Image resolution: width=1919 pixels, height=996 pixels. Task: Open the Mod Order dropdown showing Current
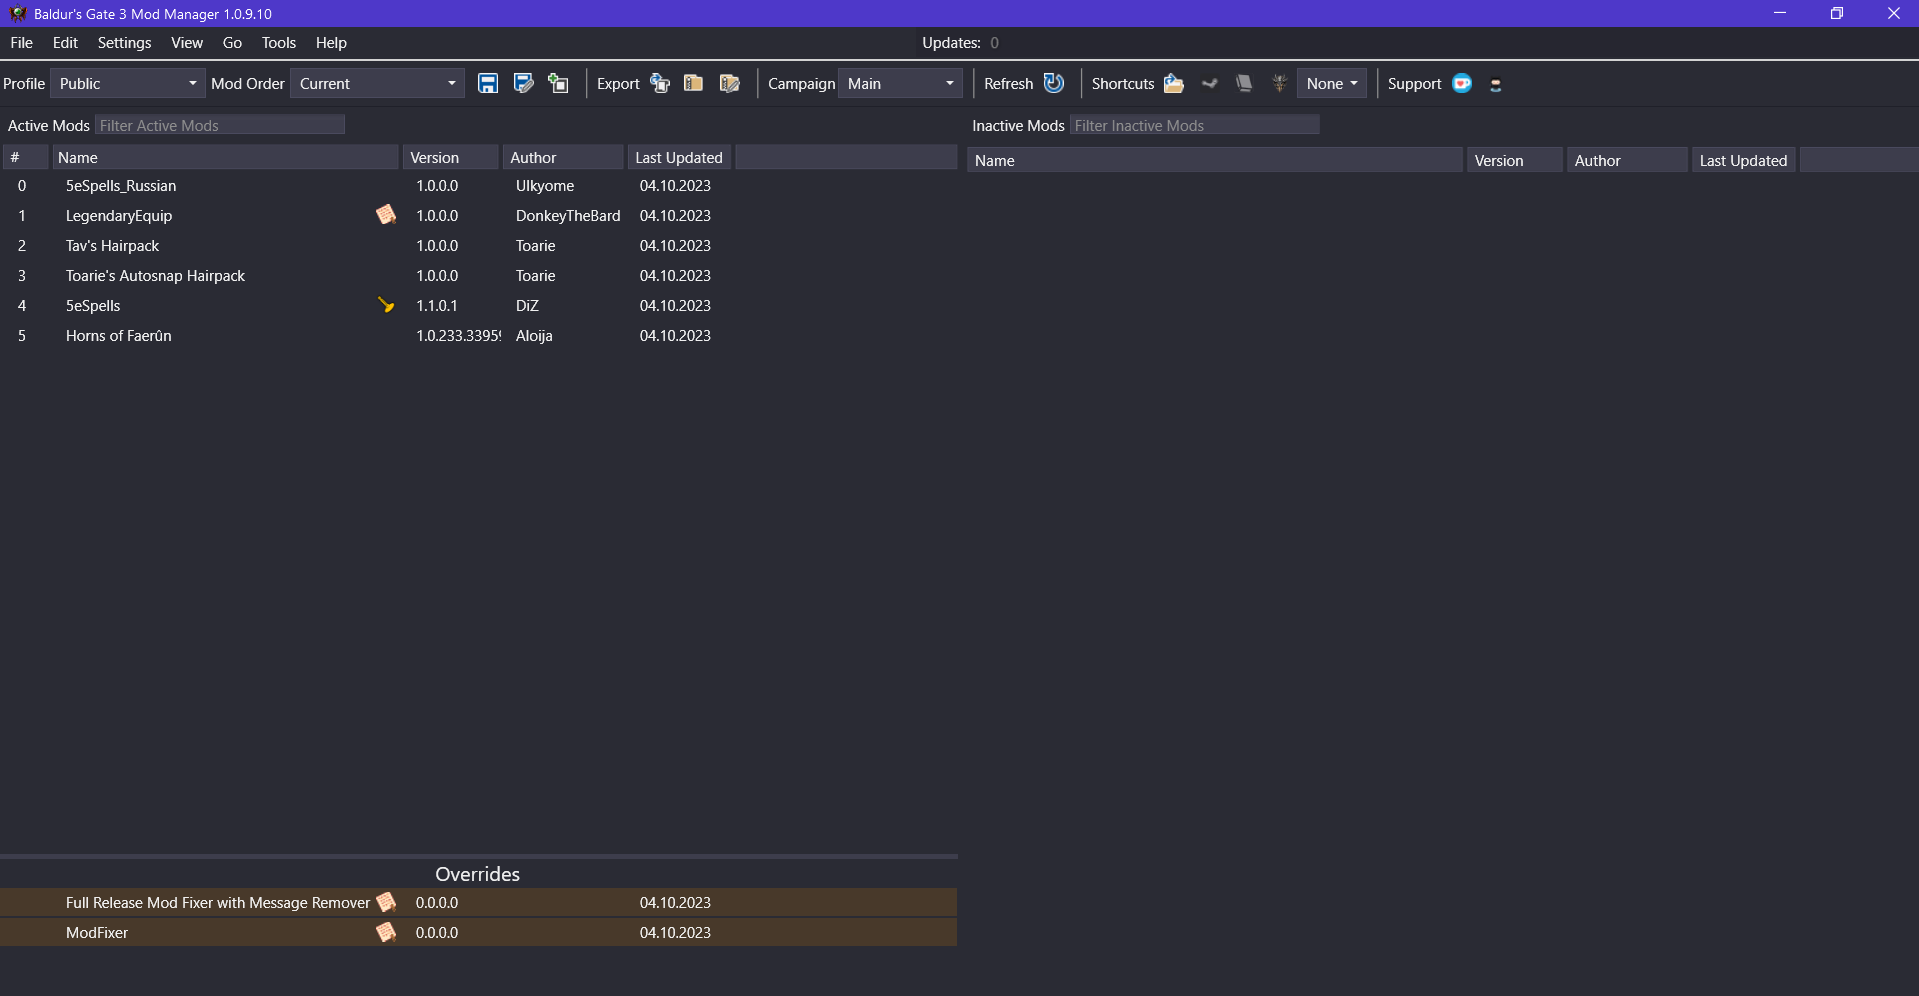(377, 84)
